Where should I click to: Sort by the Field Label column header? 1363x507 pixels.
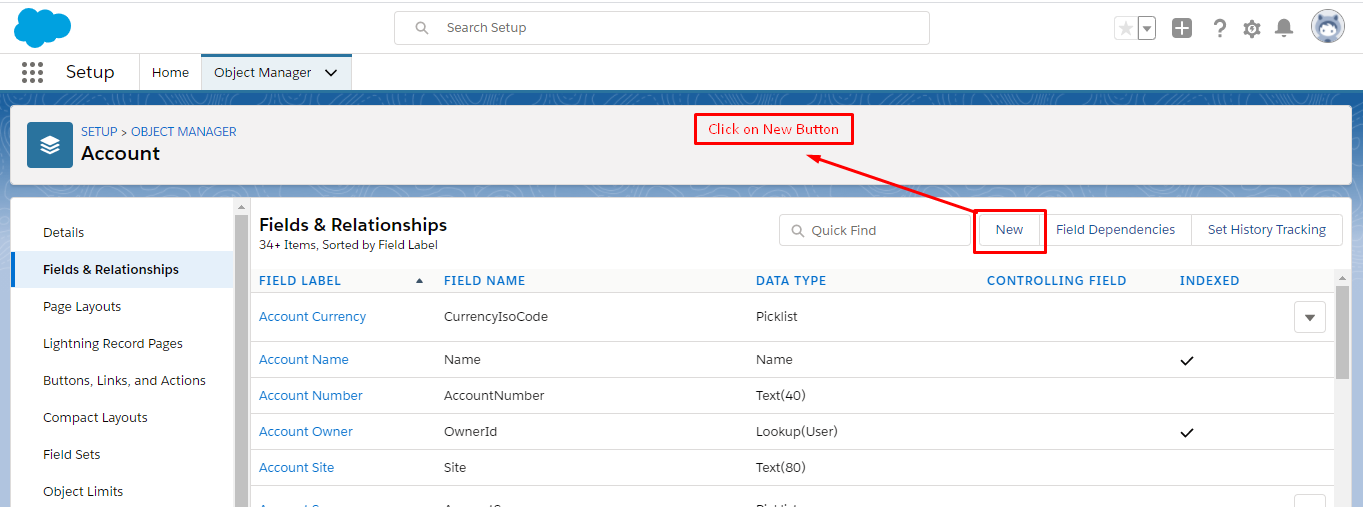click(300, 281)
